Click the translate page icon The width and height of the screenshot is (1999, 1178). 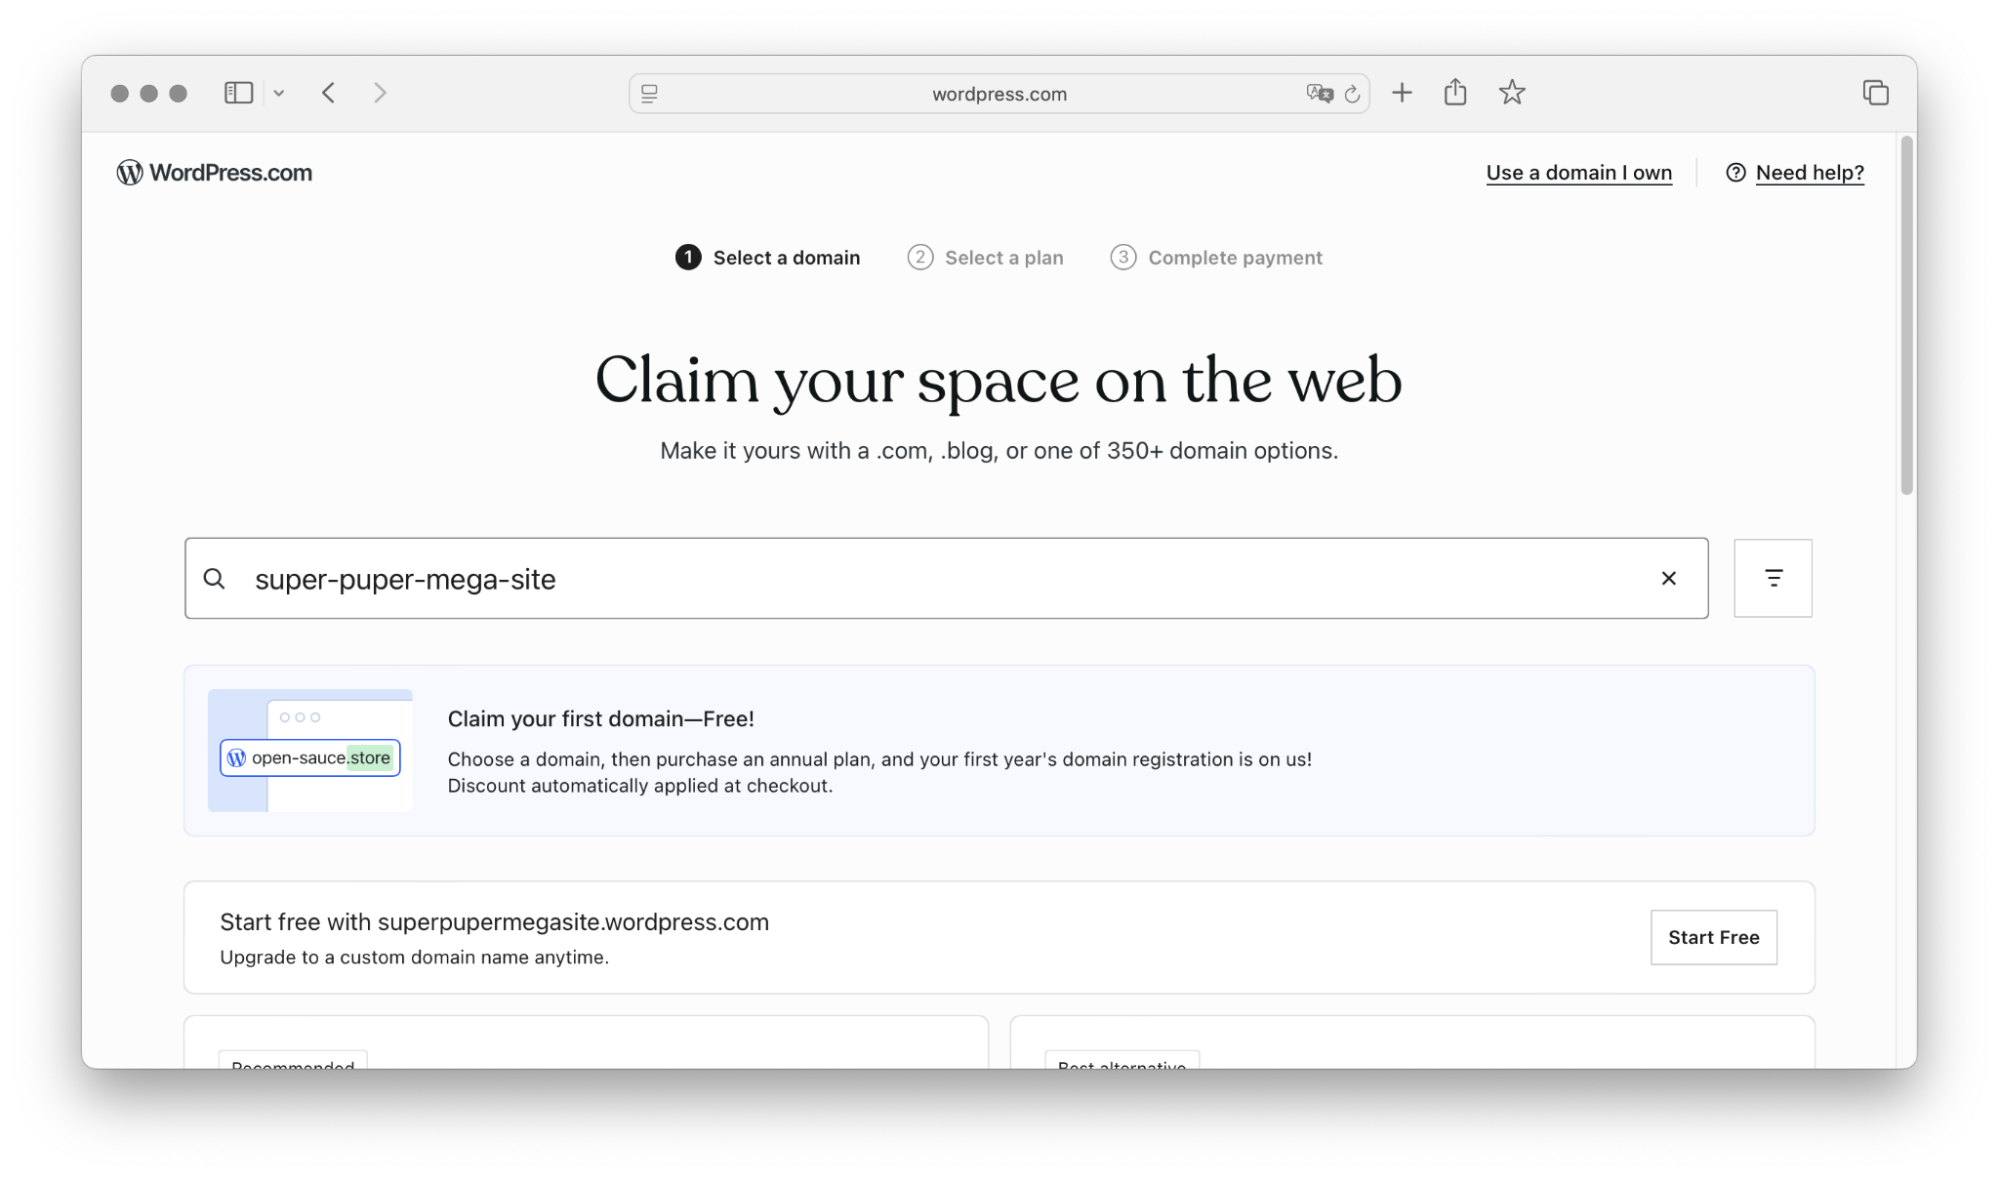1319,93
